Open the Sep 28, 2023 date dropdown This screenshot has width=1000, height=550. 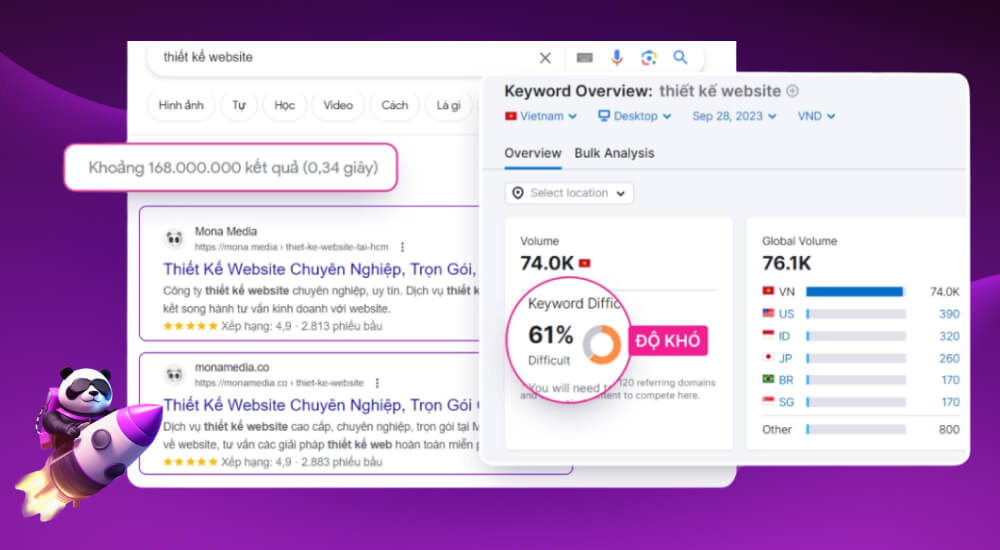point(734,116)
